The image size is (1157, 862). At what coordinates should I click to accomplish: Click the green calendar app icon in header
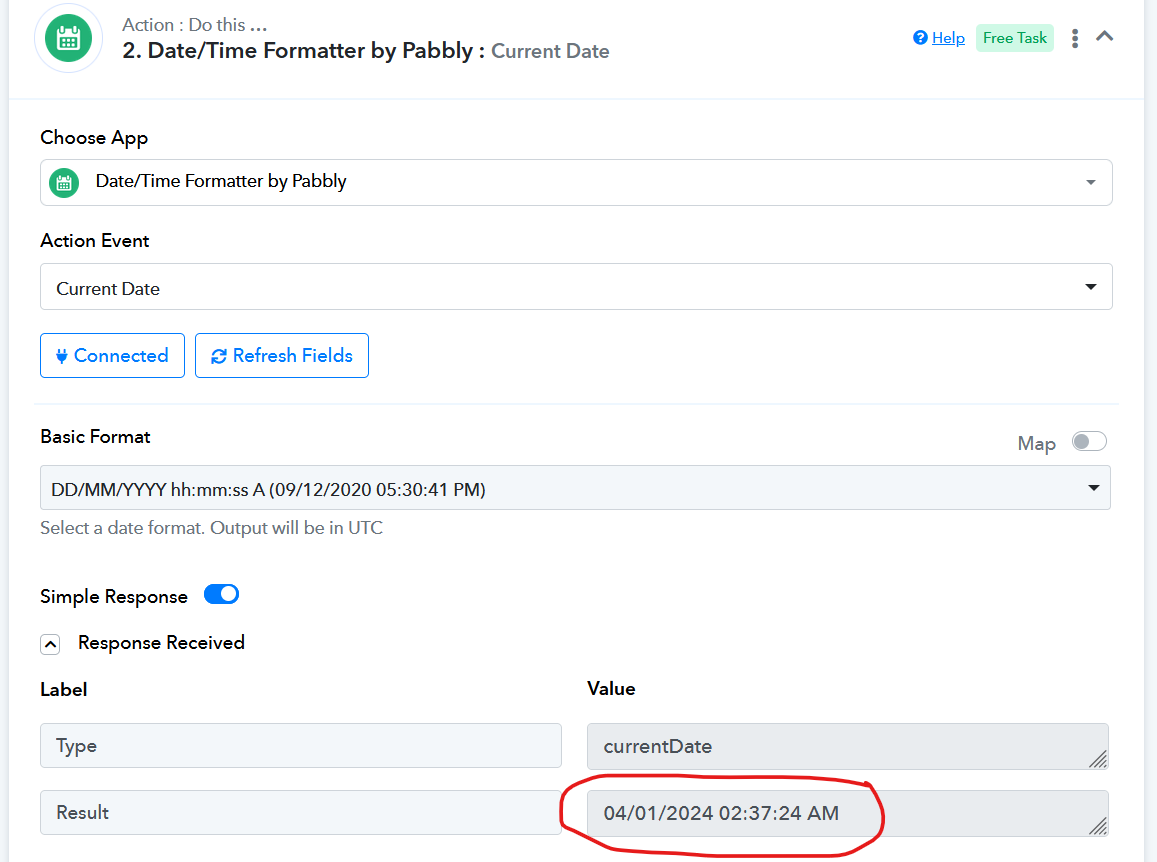(x=69, y=38)
